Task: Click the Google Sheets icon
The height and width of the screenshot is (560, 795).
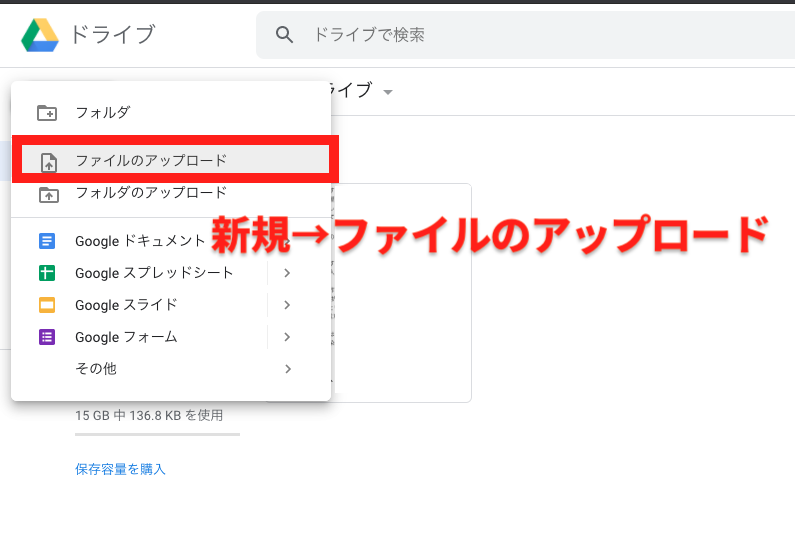Action: tap(47, 273)
